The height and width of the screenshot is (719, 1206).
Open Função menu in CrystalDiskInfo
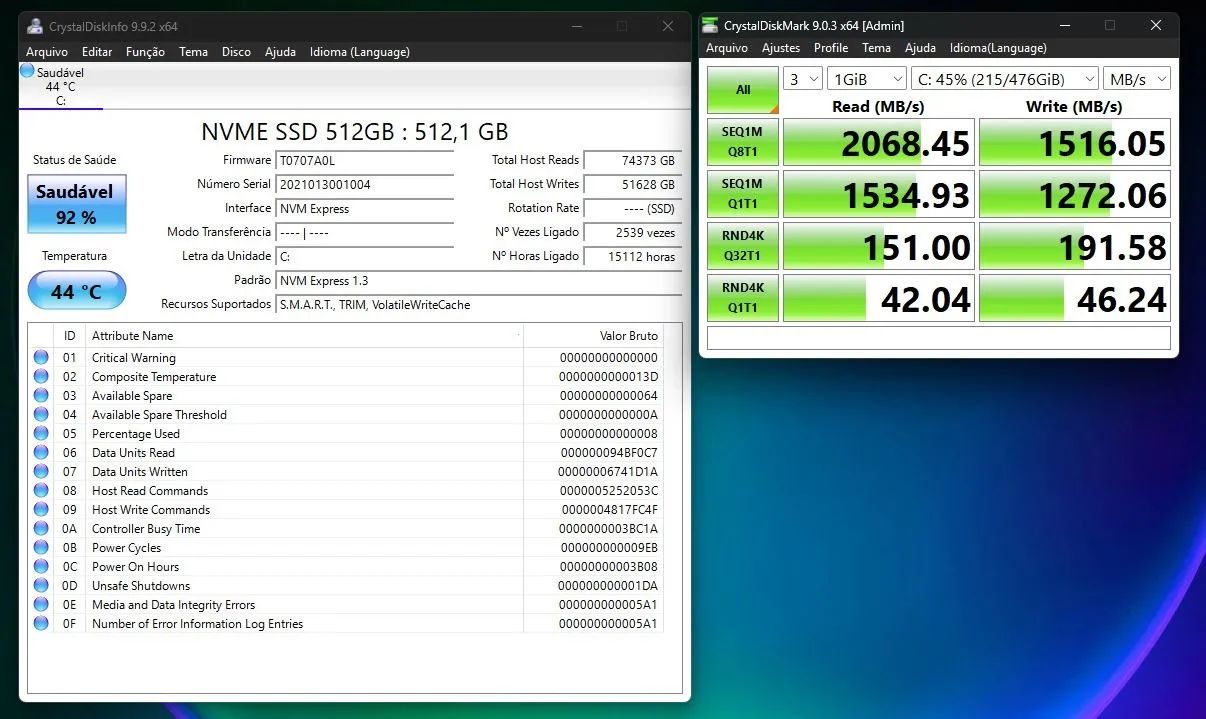tap(145, 52)
